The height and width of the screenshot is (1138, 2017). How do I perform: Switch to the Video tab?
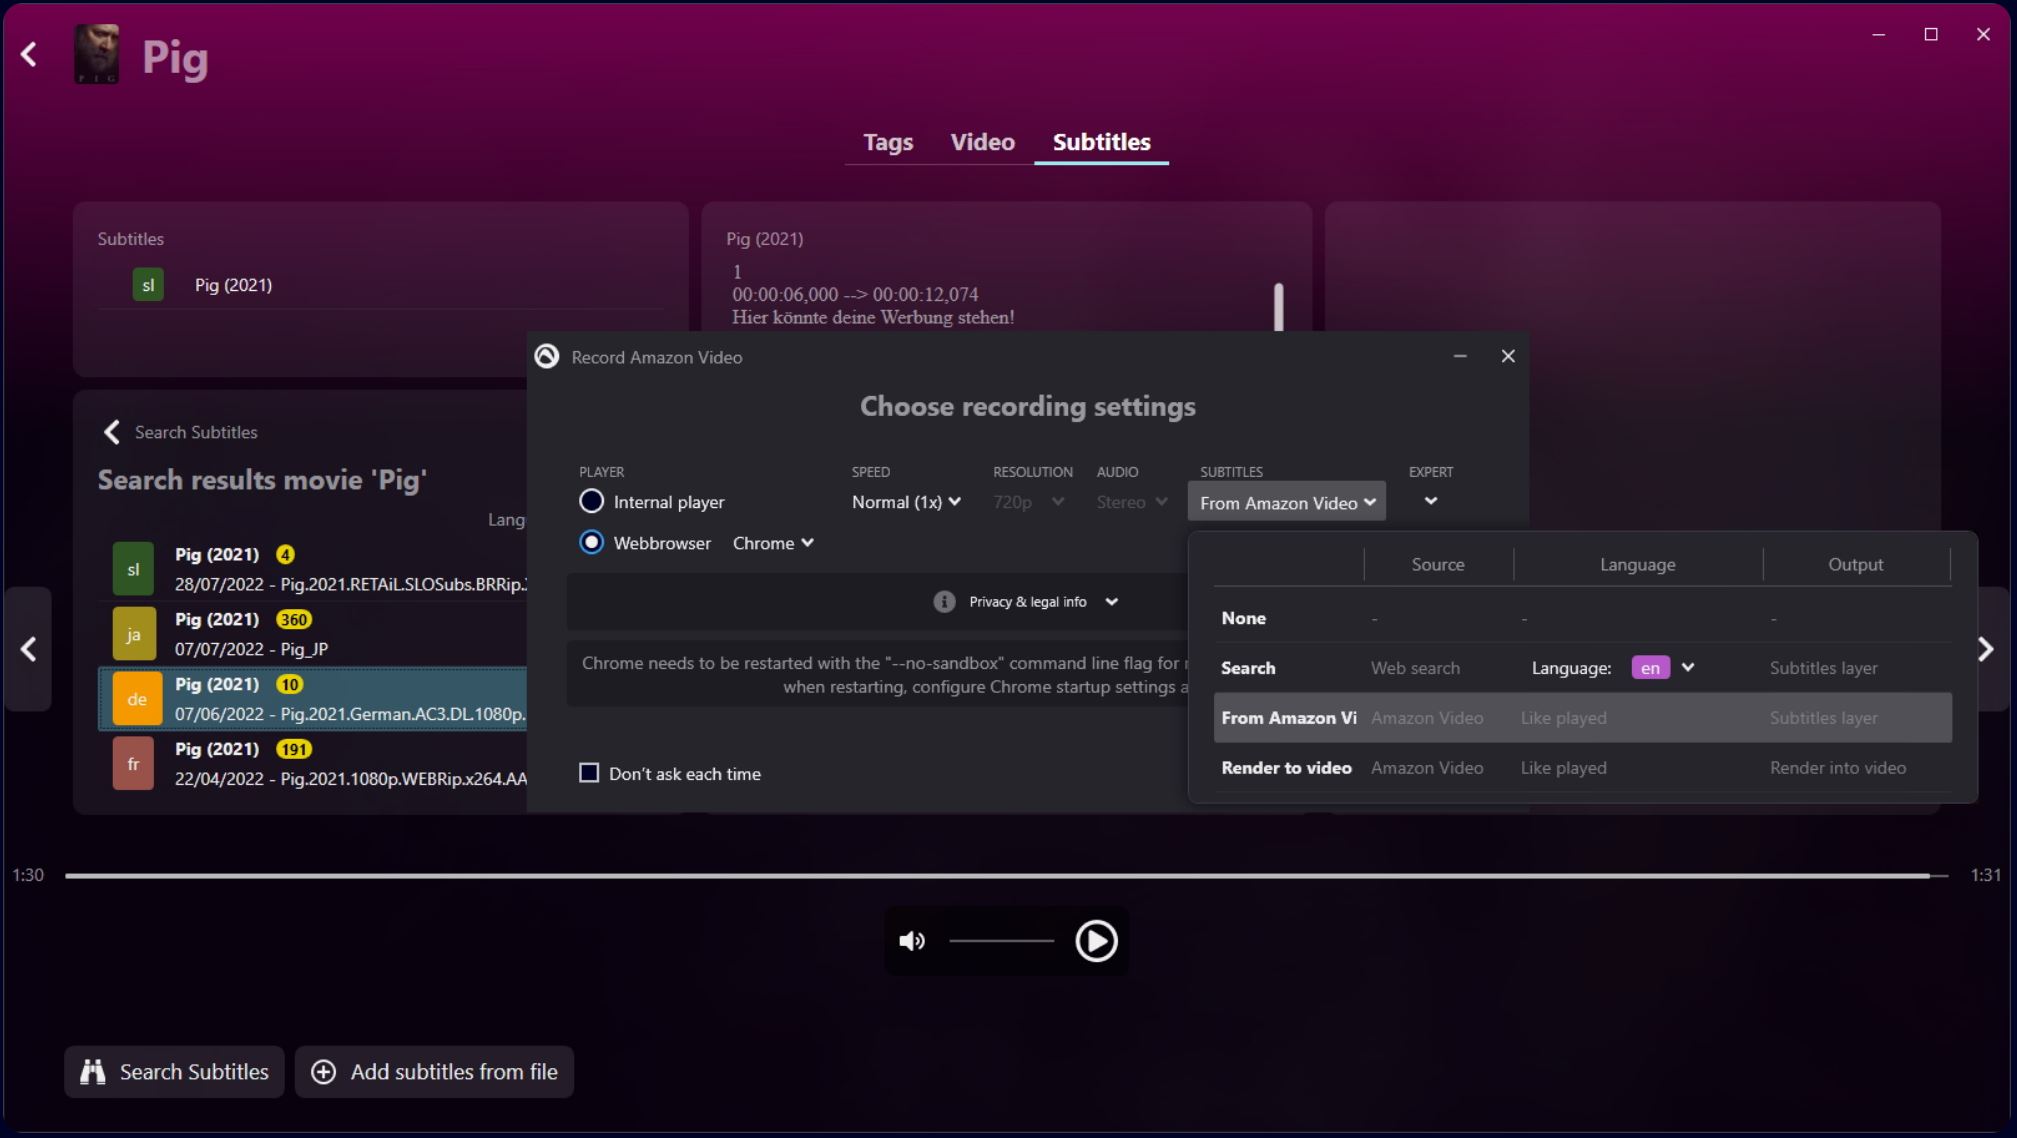(x=982, y=142)
